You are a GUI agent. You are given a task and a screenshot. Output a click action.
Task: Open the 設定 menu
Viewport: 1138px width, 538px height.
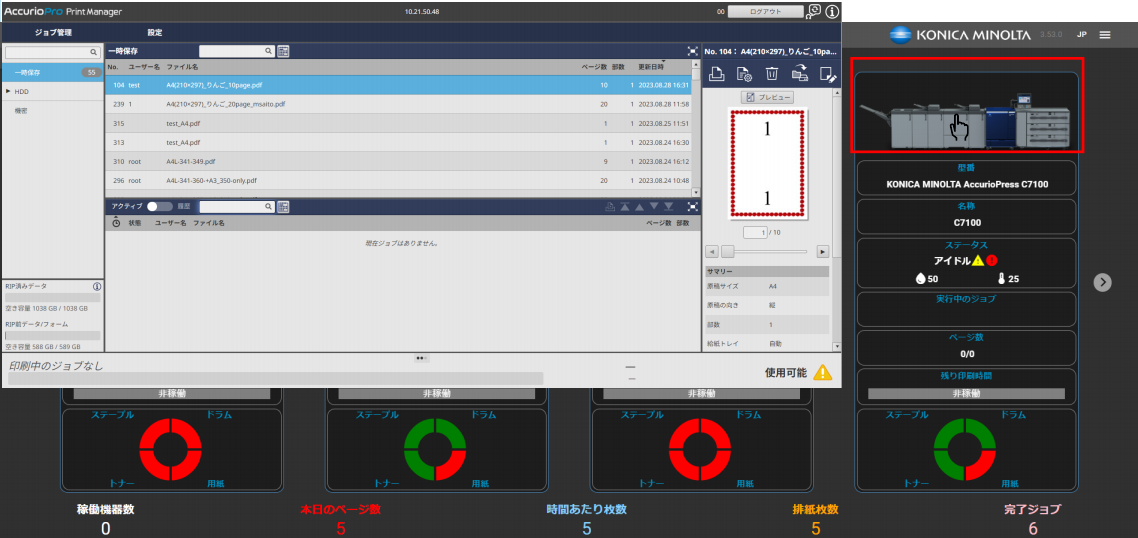point(155,33)
